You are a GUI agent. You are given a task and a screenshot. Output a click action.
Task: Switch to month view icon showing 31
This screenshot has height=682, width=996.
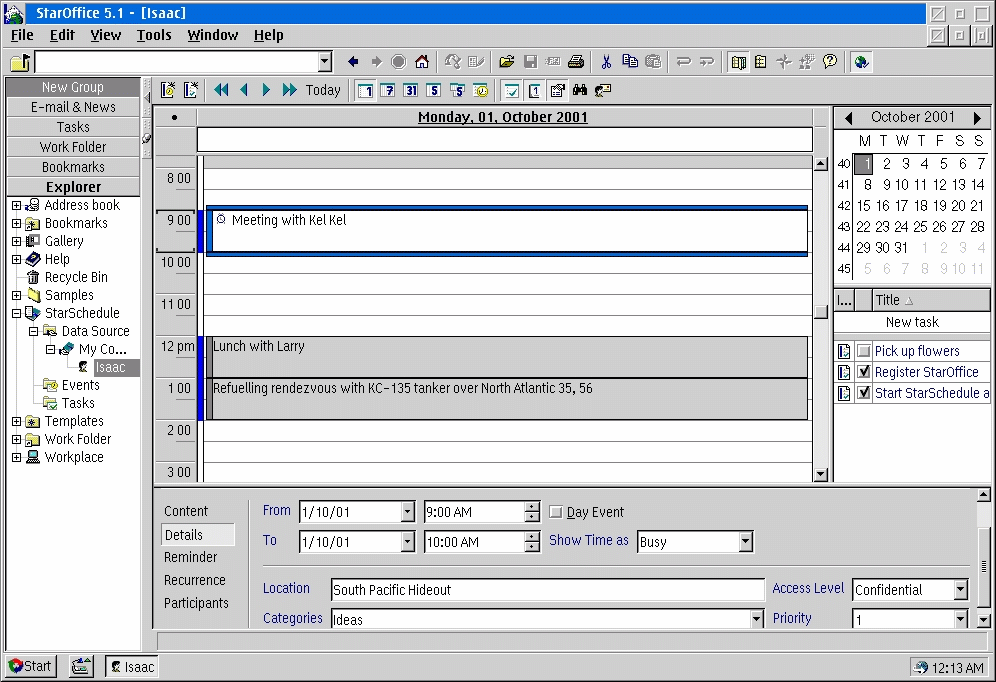(x=411, y=90)
